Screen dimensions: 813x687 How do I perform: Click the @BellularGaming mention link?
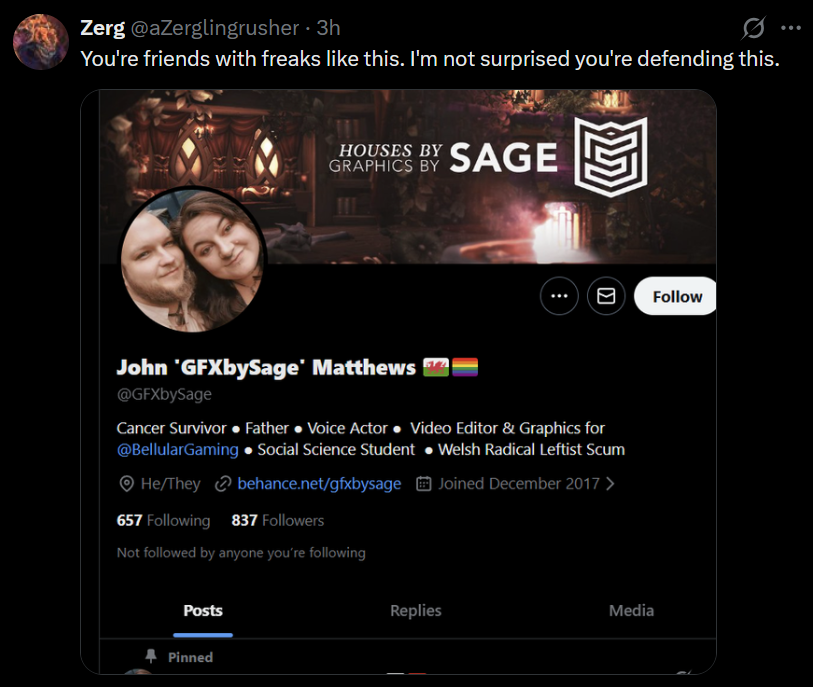[x=177, y=450]
